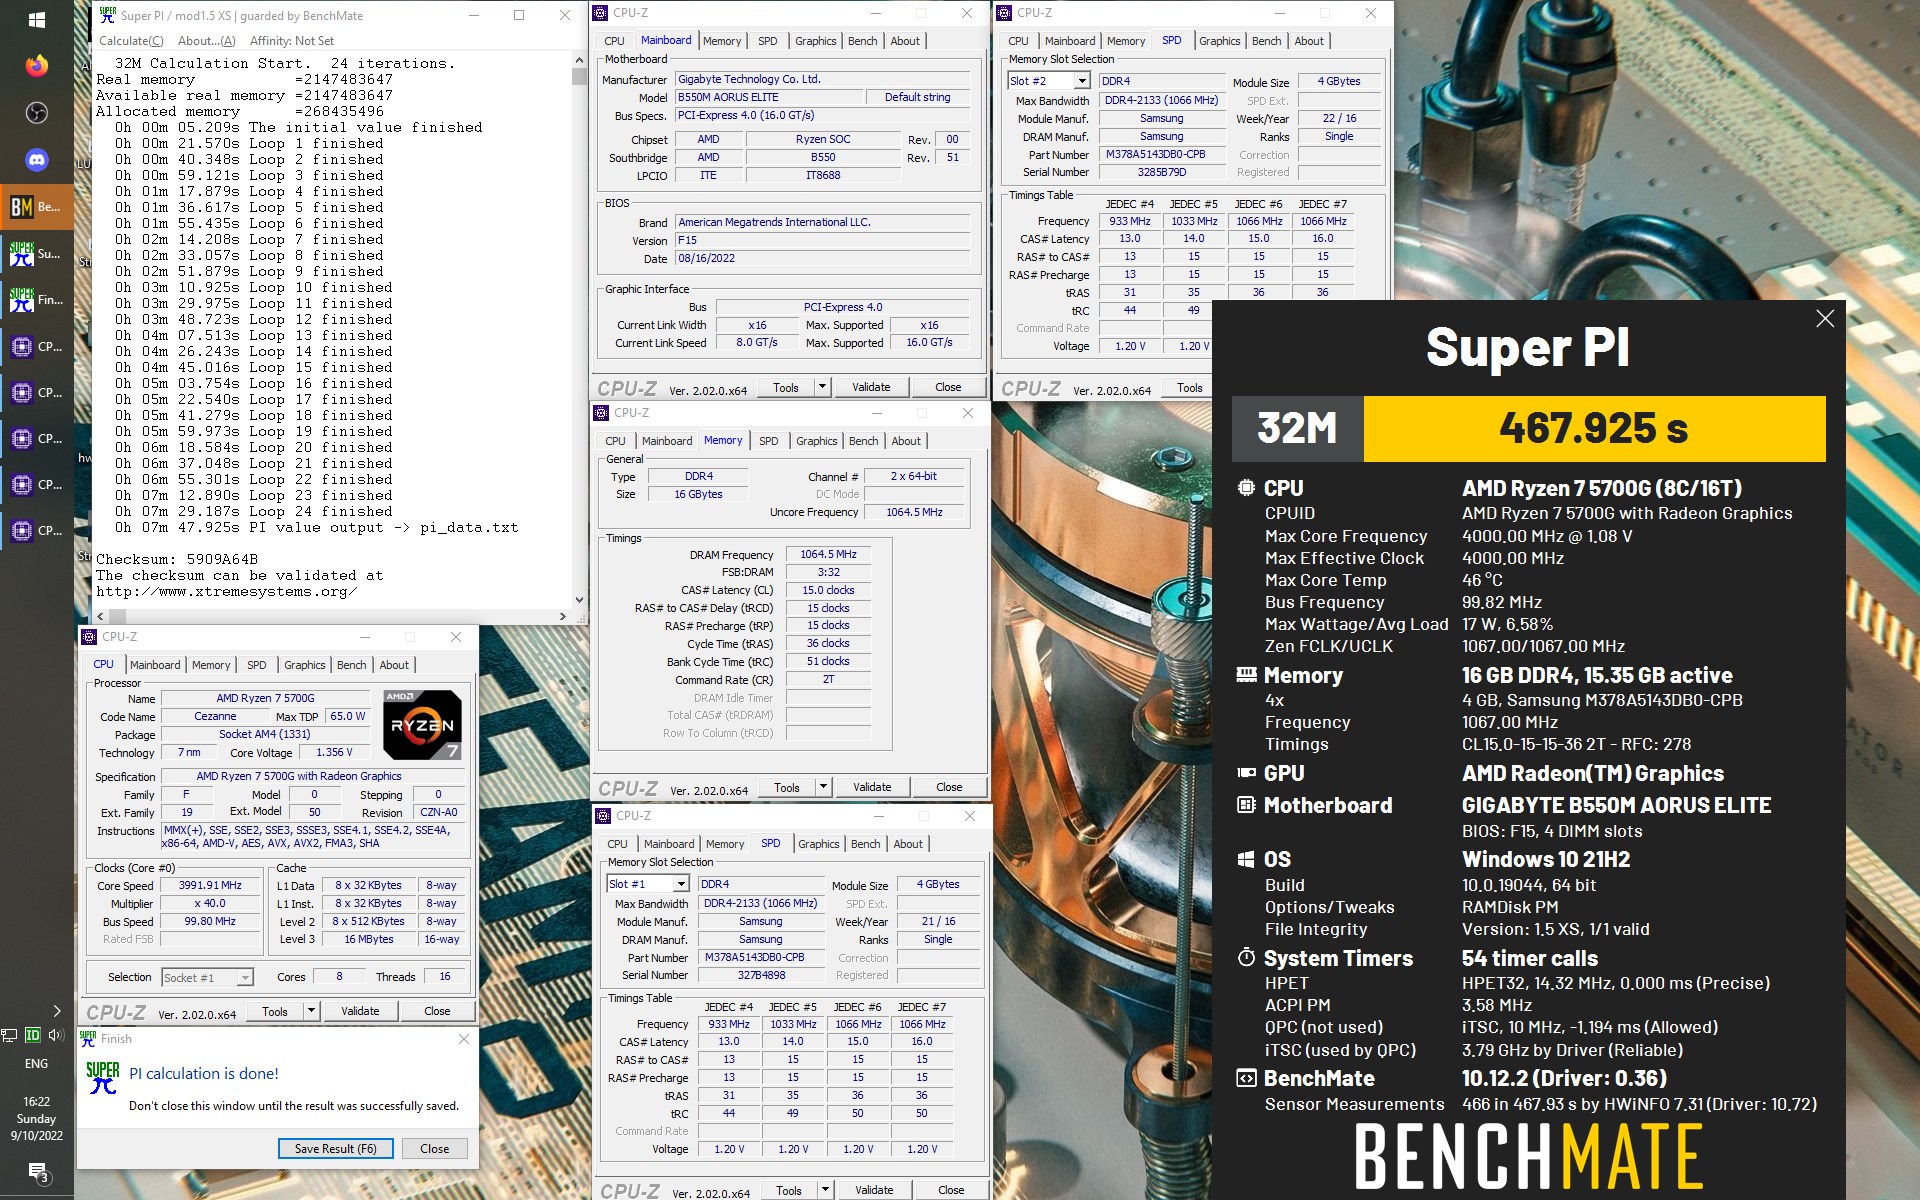Click Super PI horizontal scroll right arrow
Viewport: 1920px width, 1200px height.
[563, 617]
